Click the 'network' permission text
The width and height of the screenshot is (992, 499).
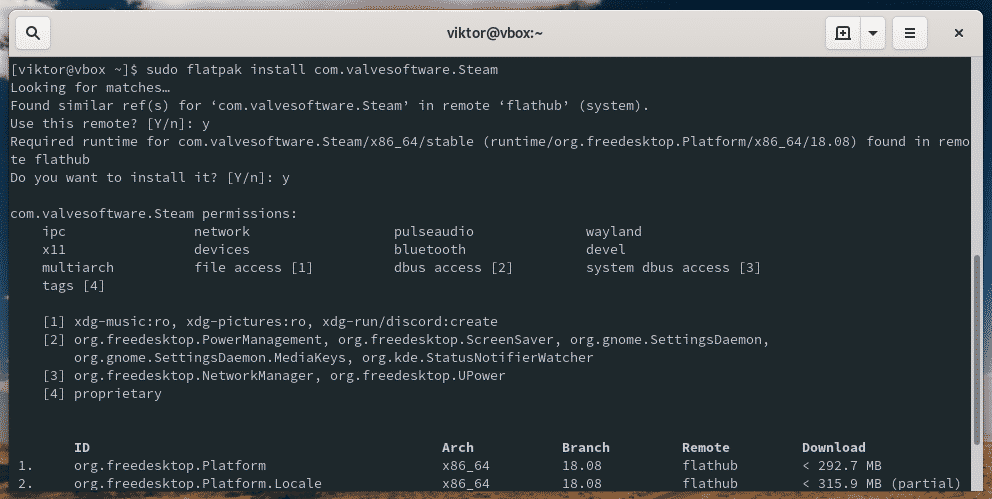click(222, 231)
